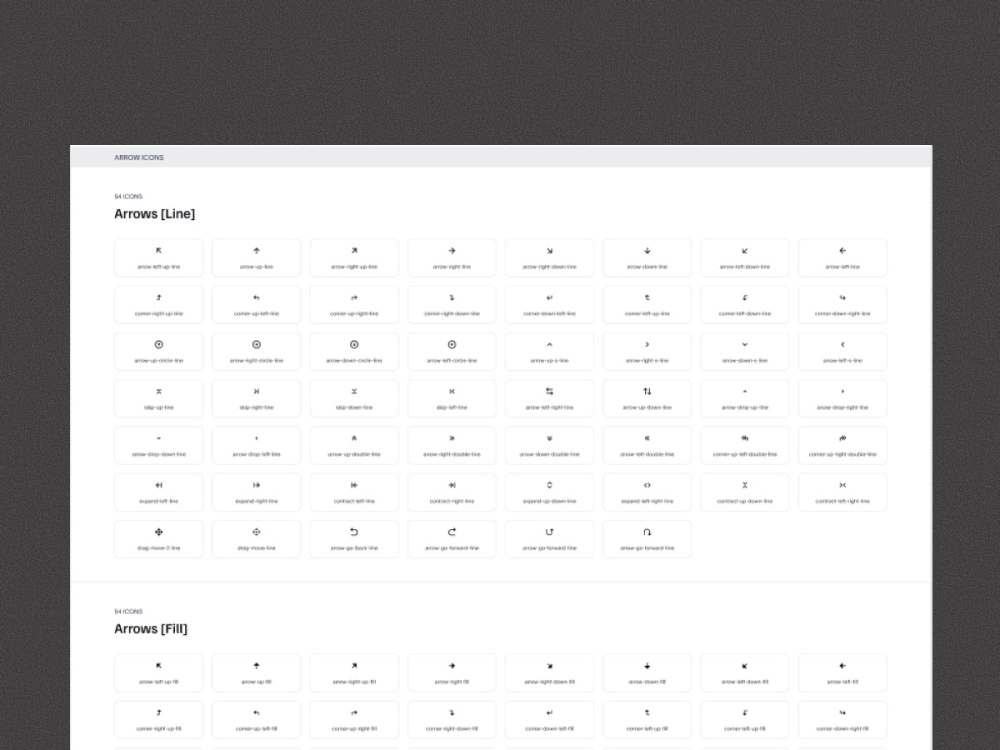Image resolution: width=1000 pixels, height=750 pixels.
Task: Click the arrow-down-line icon card
Action: 647,258
